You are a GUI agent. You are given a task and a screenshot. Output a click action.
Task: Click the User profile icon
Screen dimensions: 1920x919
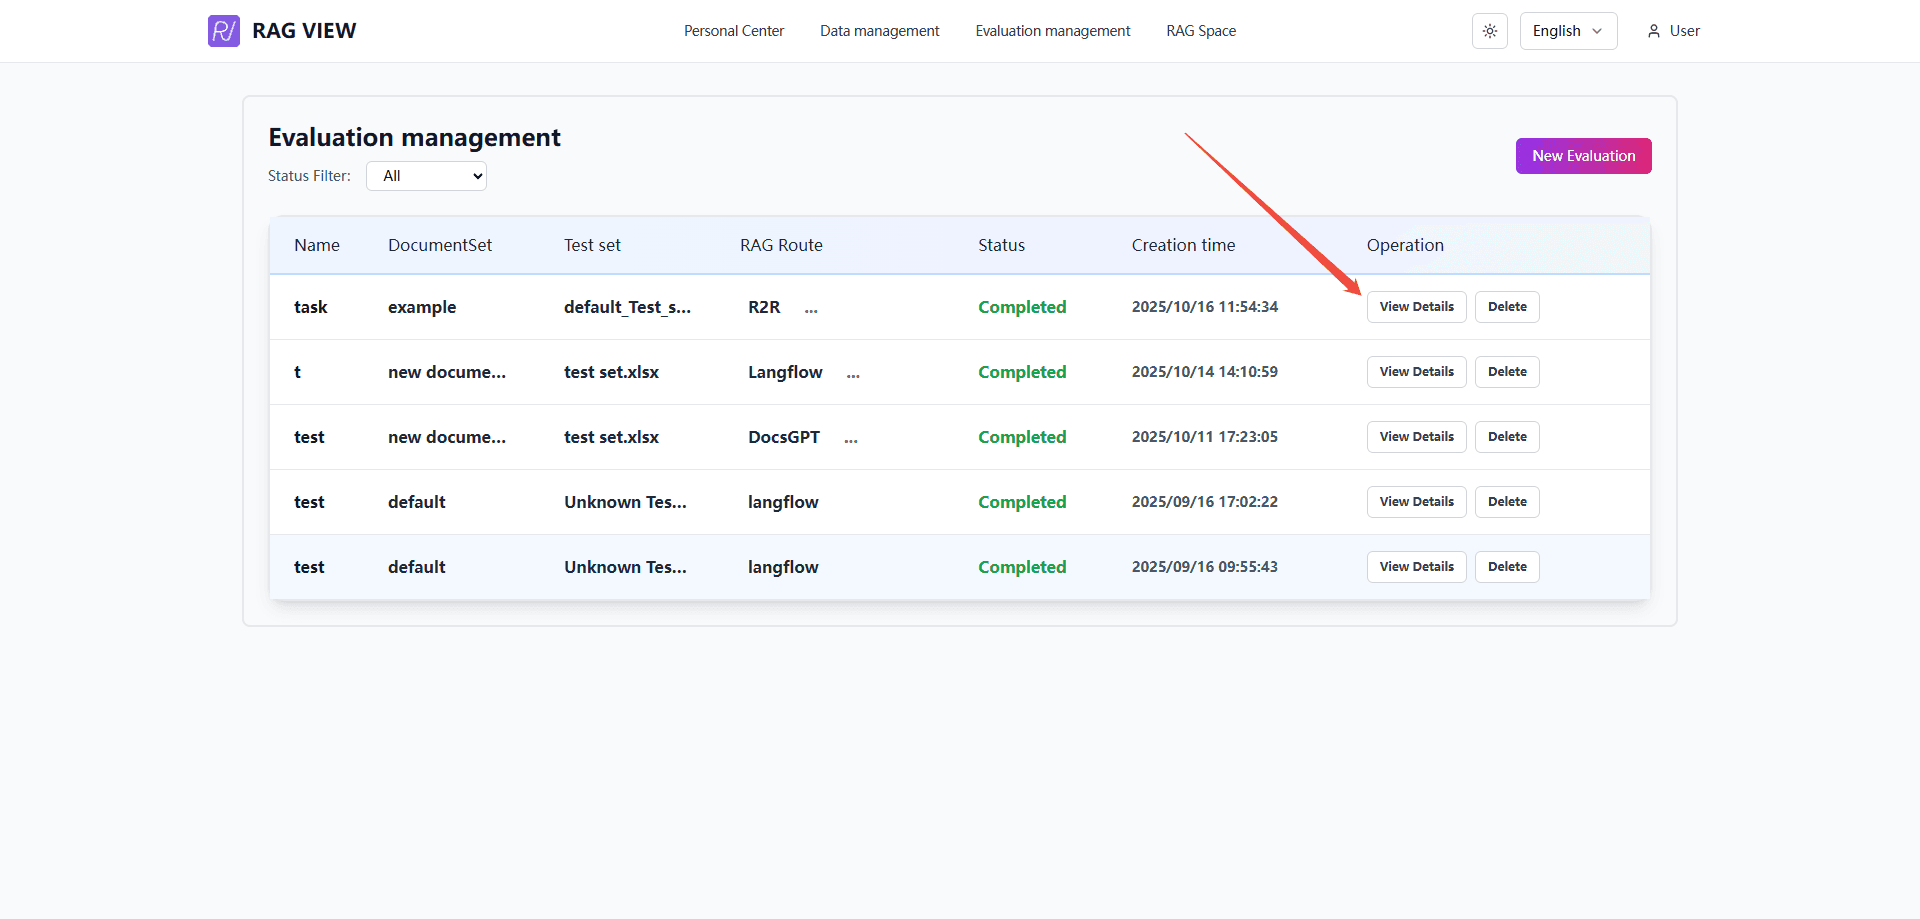(x=1653, y=31)
